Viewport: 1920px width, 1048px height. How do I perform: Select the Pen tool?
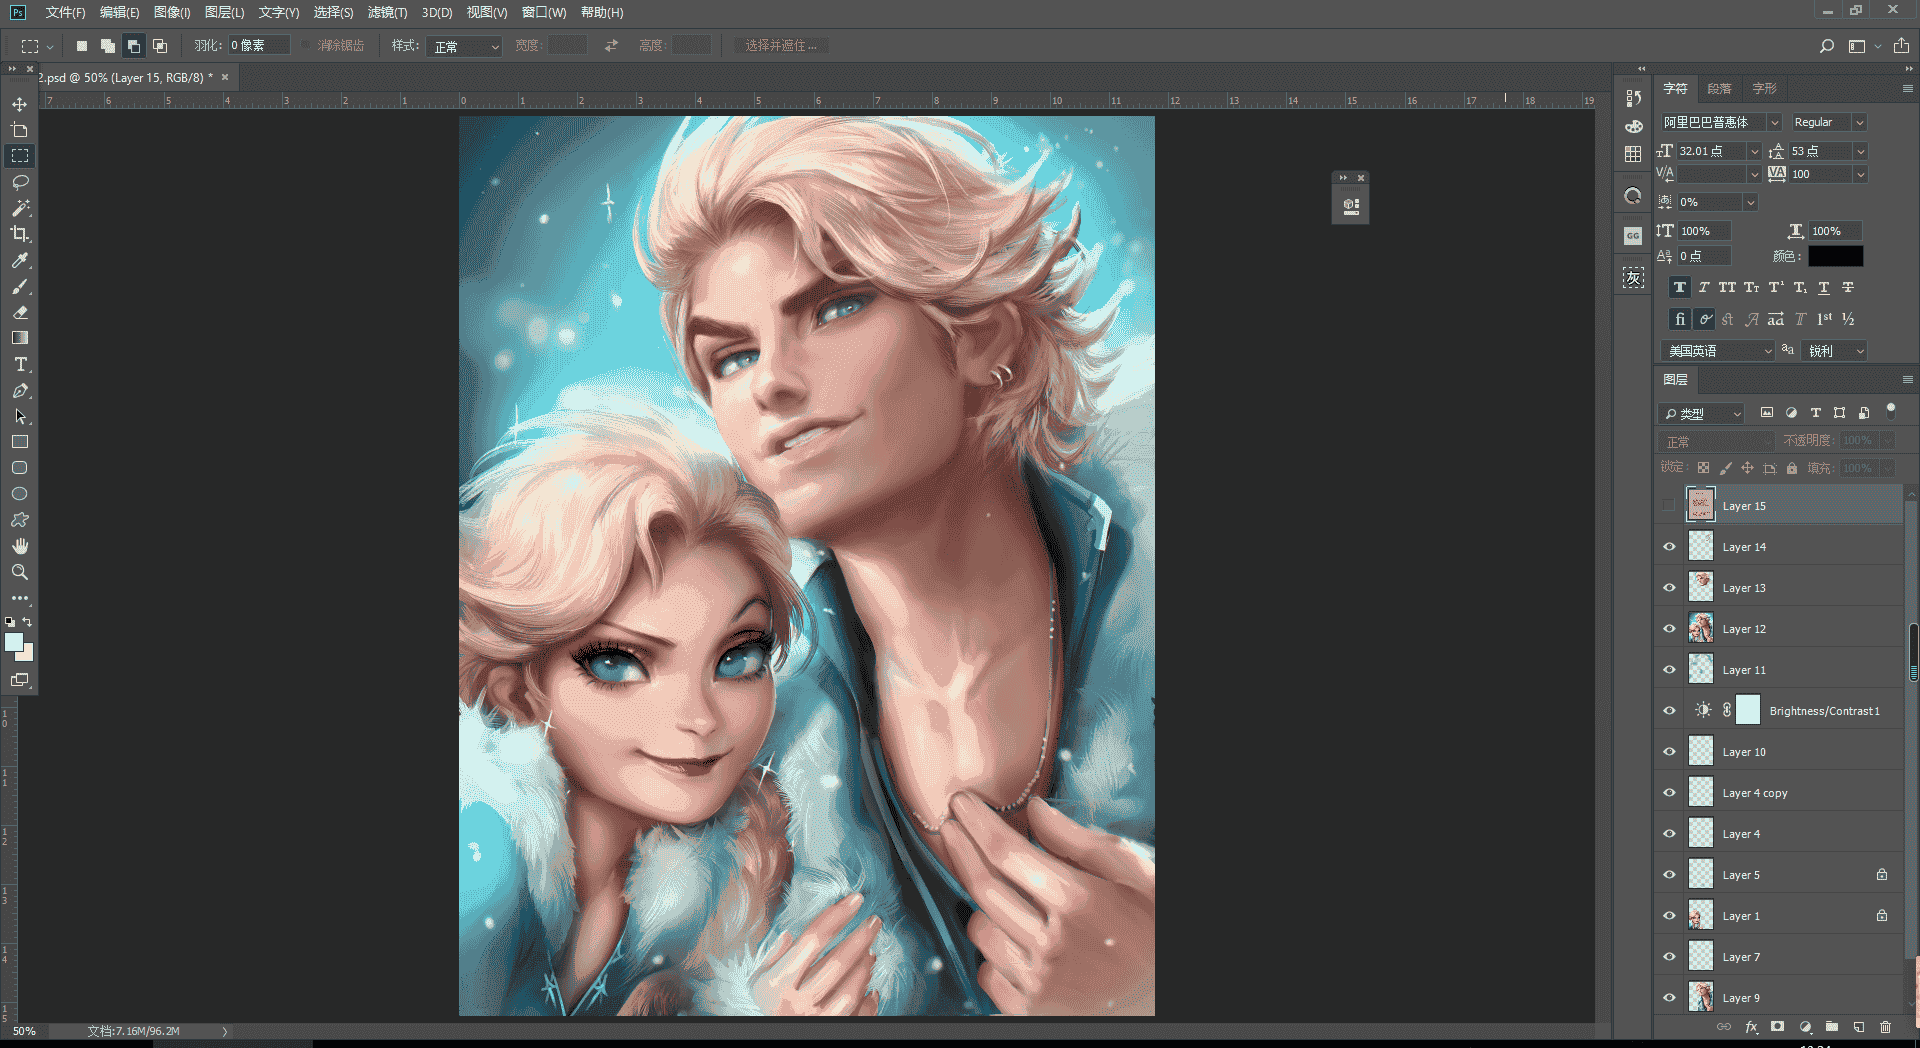point(19,390)
